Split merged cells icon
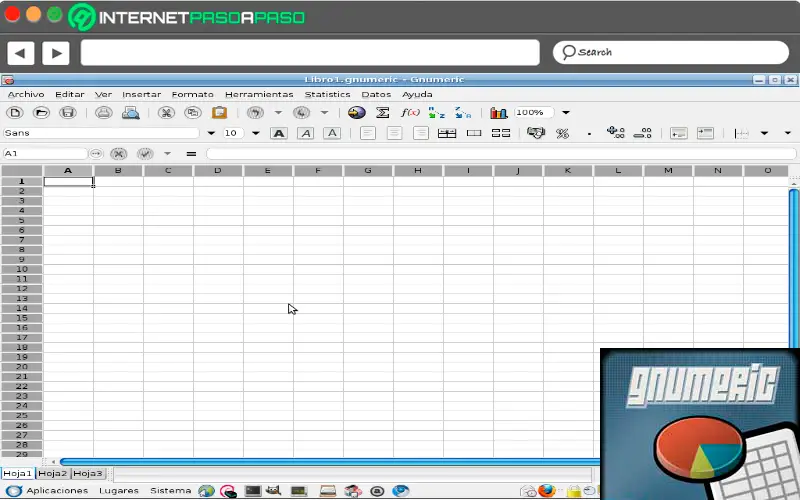The image size is (800, 500). point(501,133)
